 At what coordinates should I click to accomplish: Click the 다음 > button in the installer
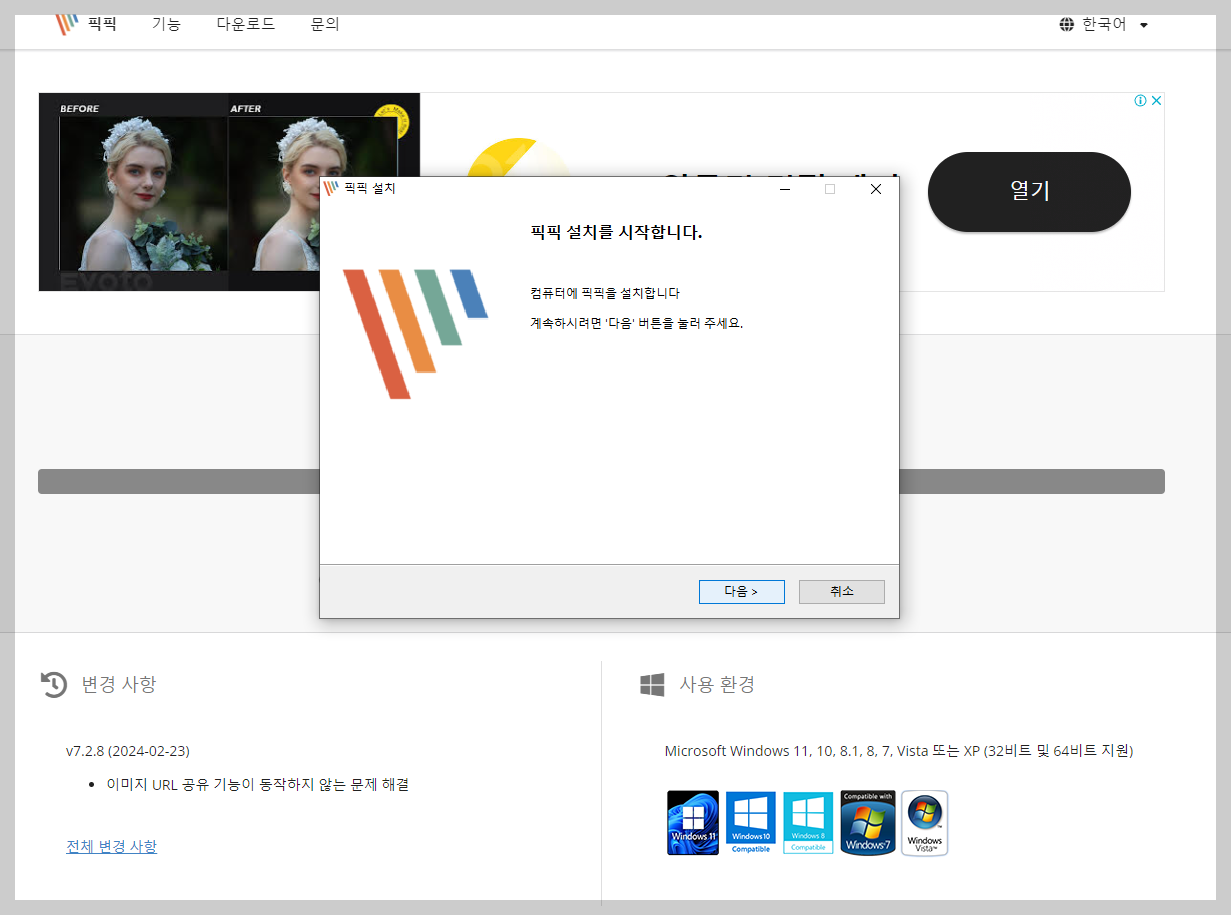[x=741, y=591]
